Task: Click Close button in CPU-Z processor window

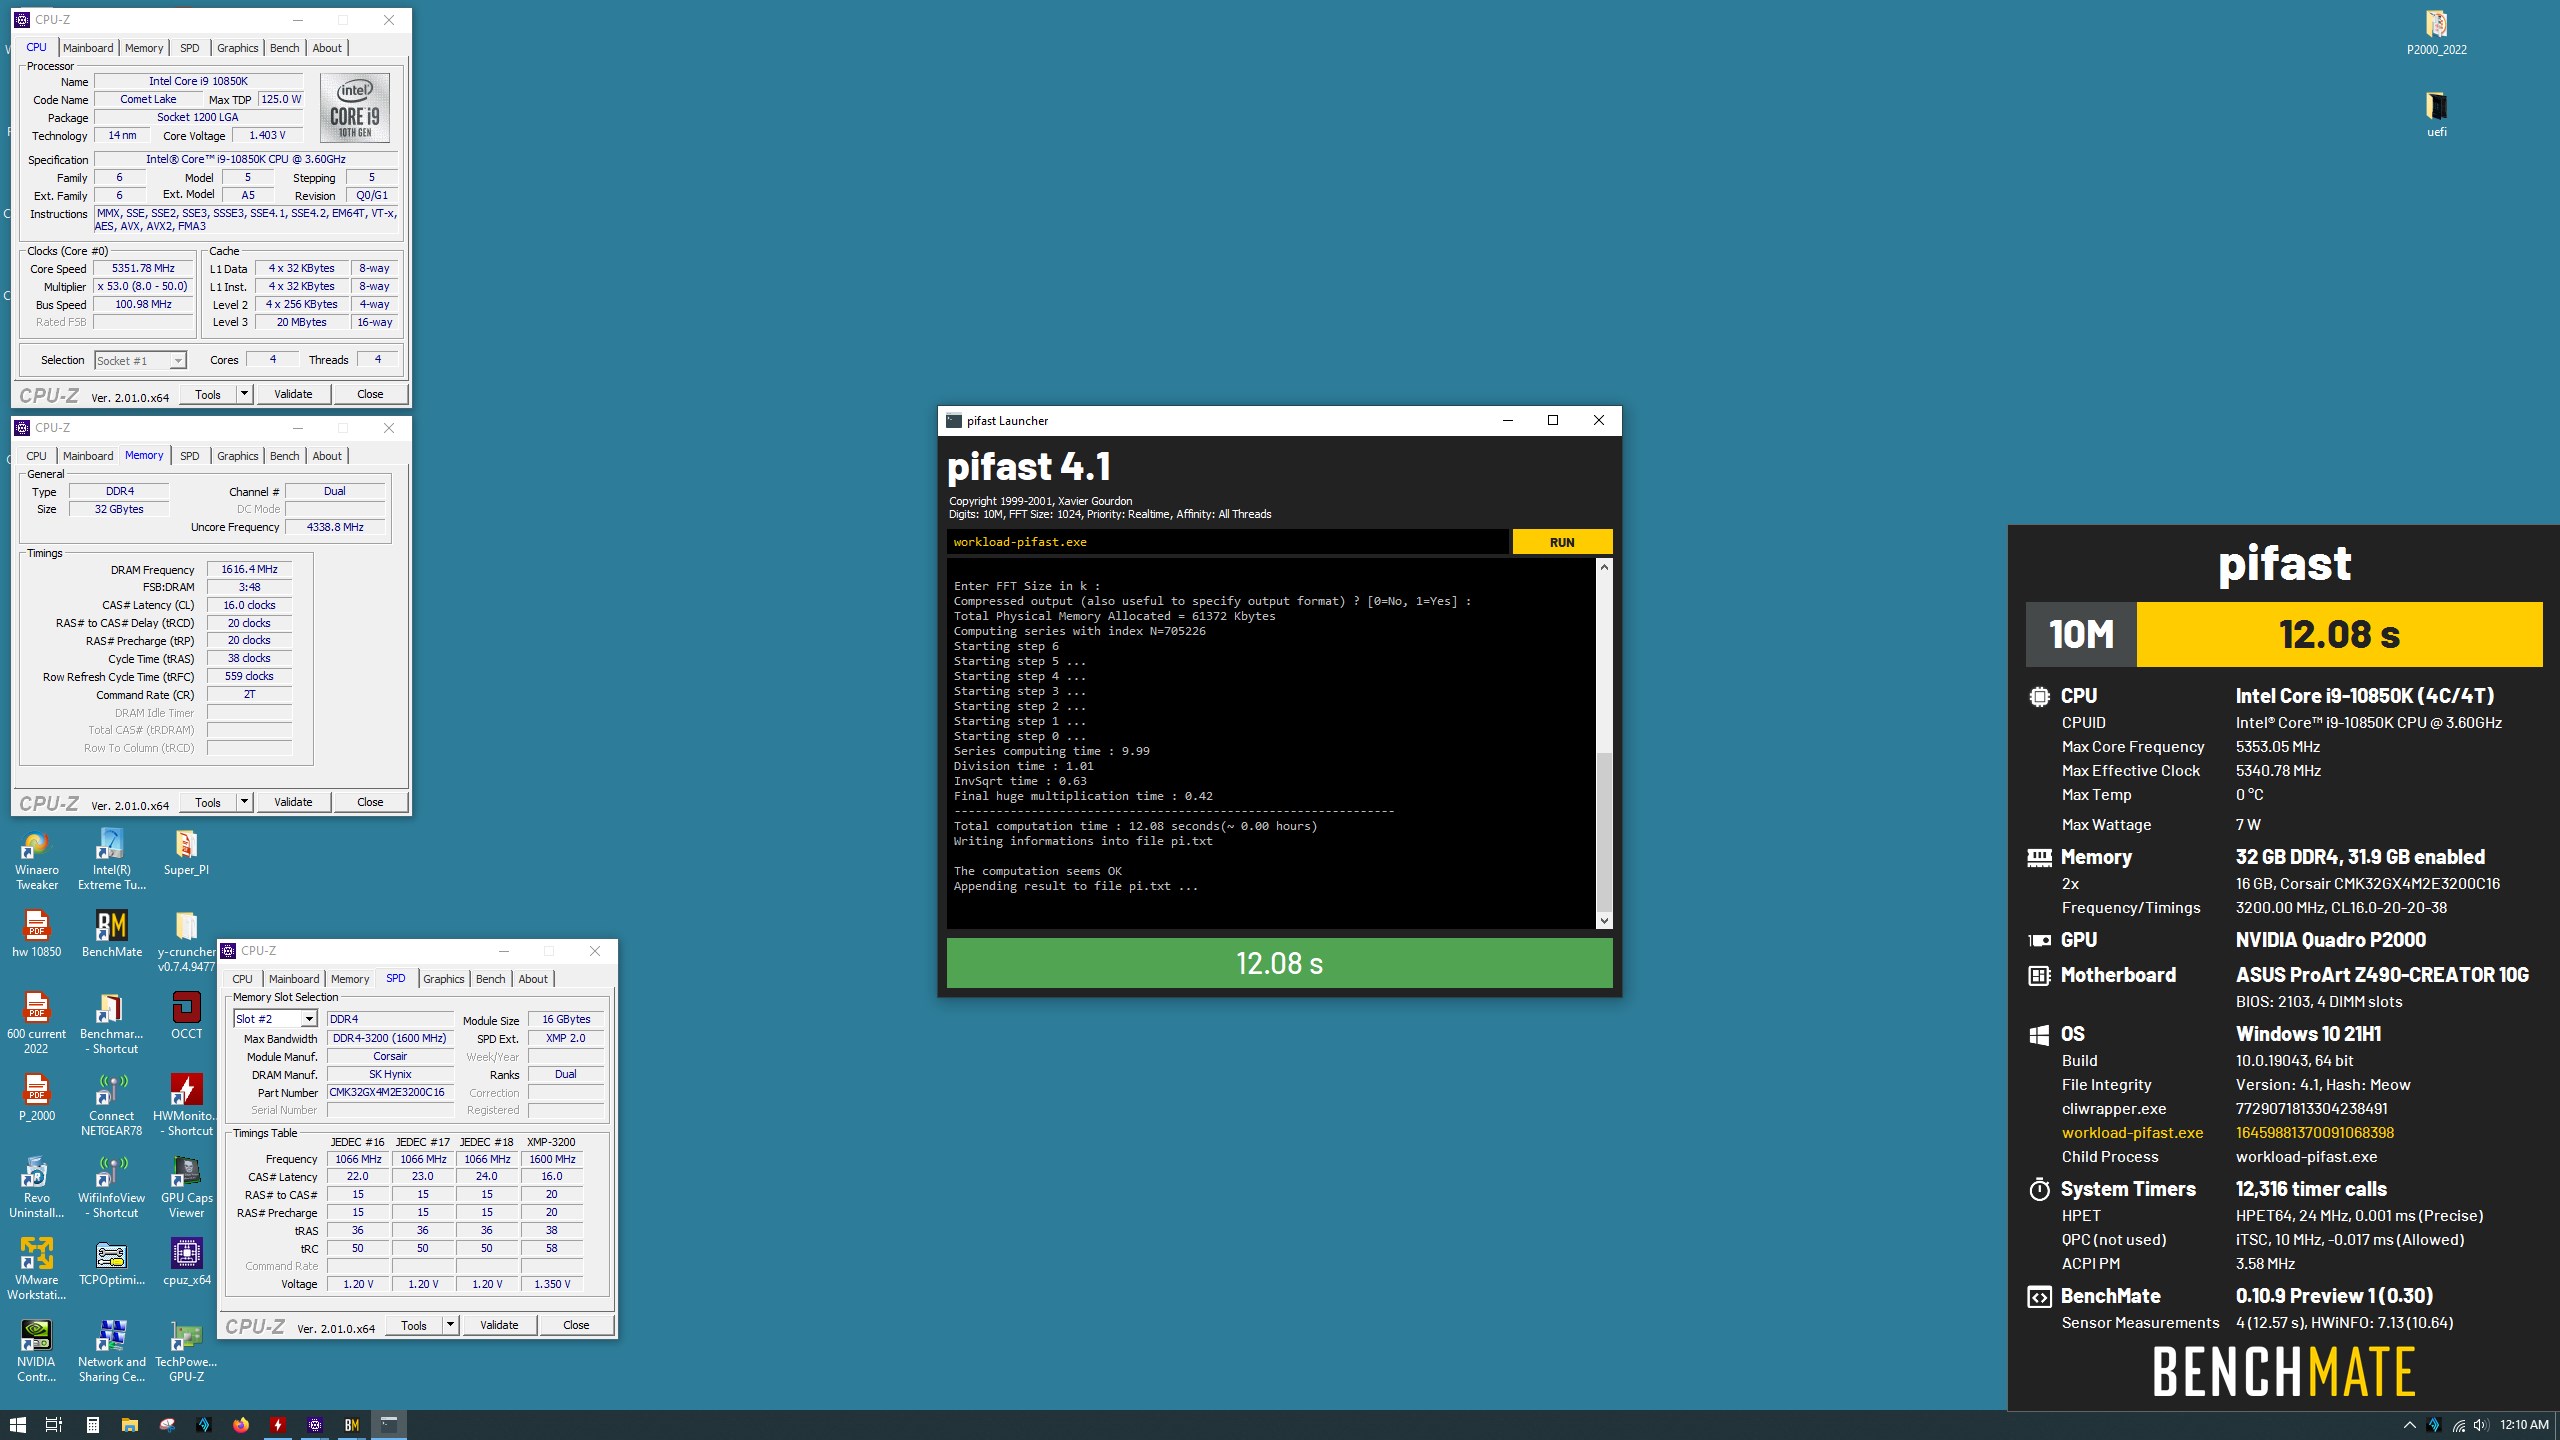Action: (370, 394)
